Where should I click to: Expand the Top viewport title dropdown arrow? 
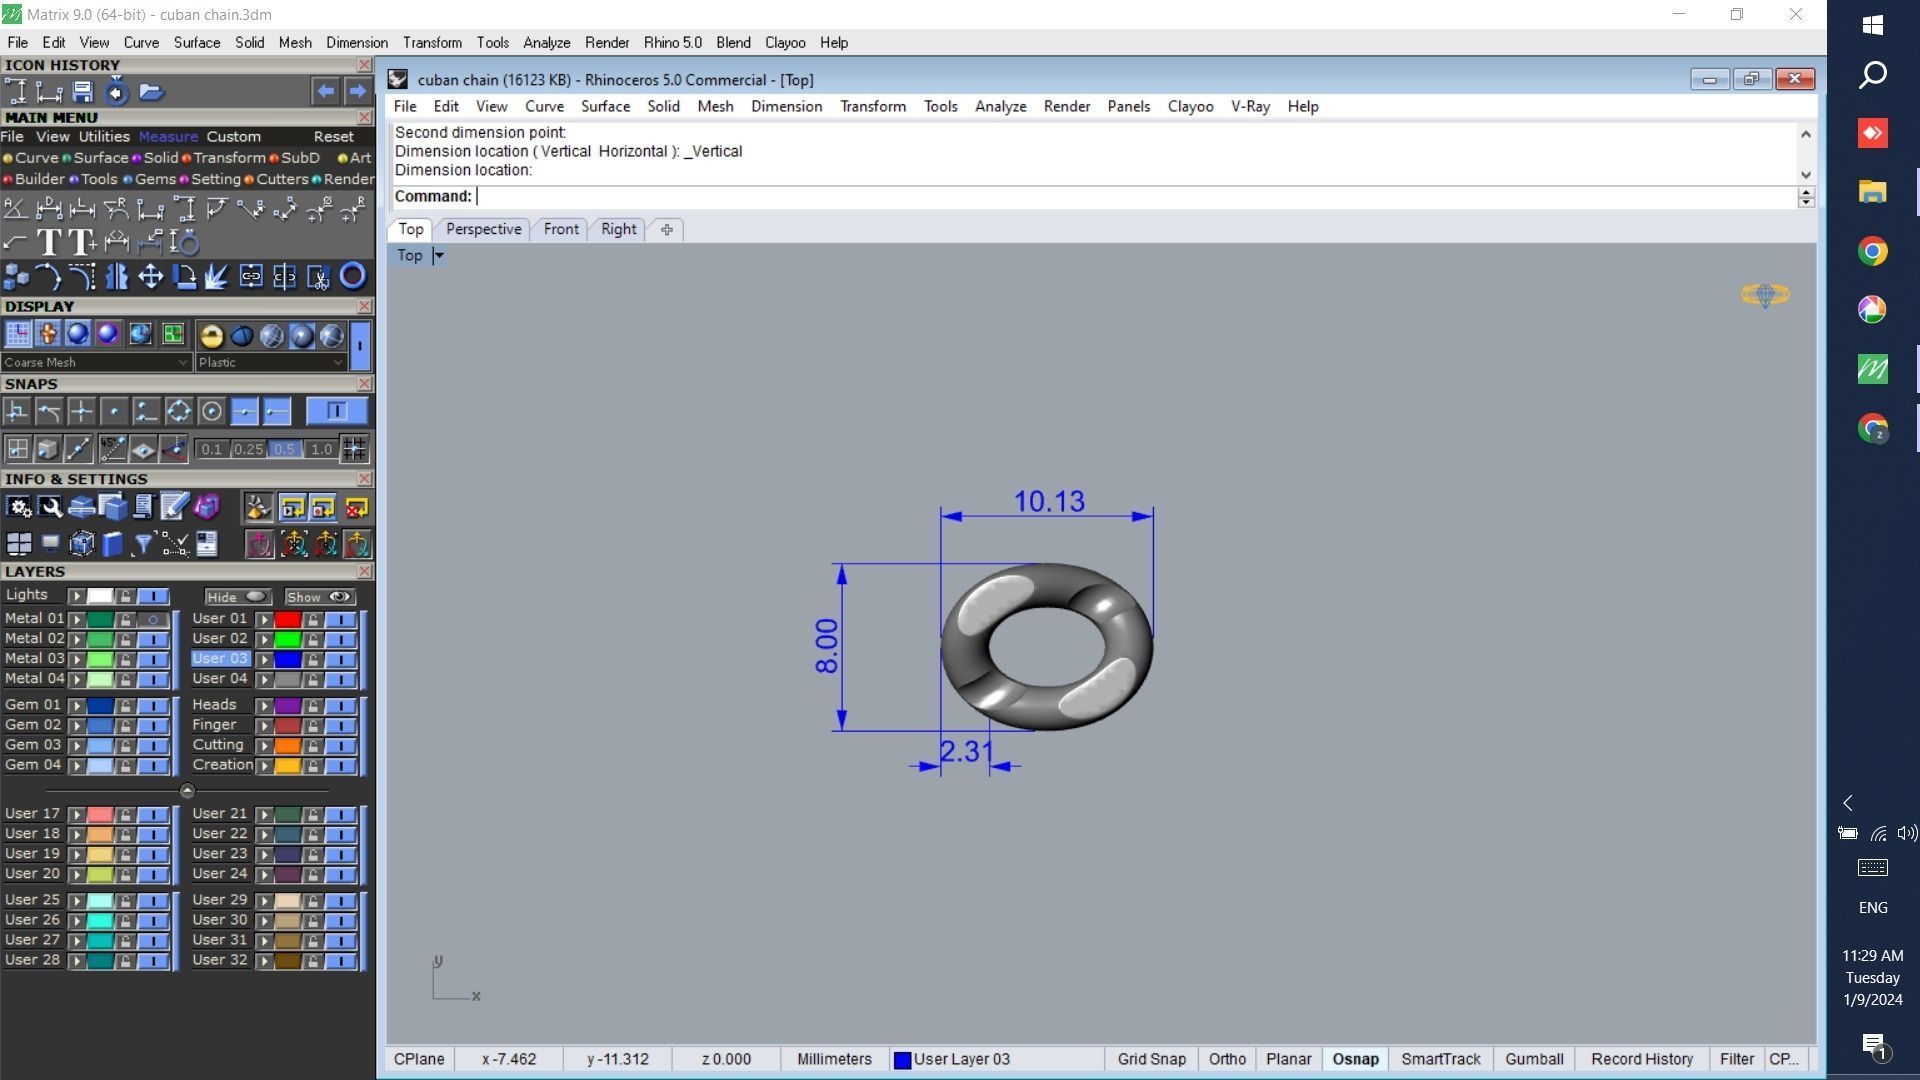point(438,255)
